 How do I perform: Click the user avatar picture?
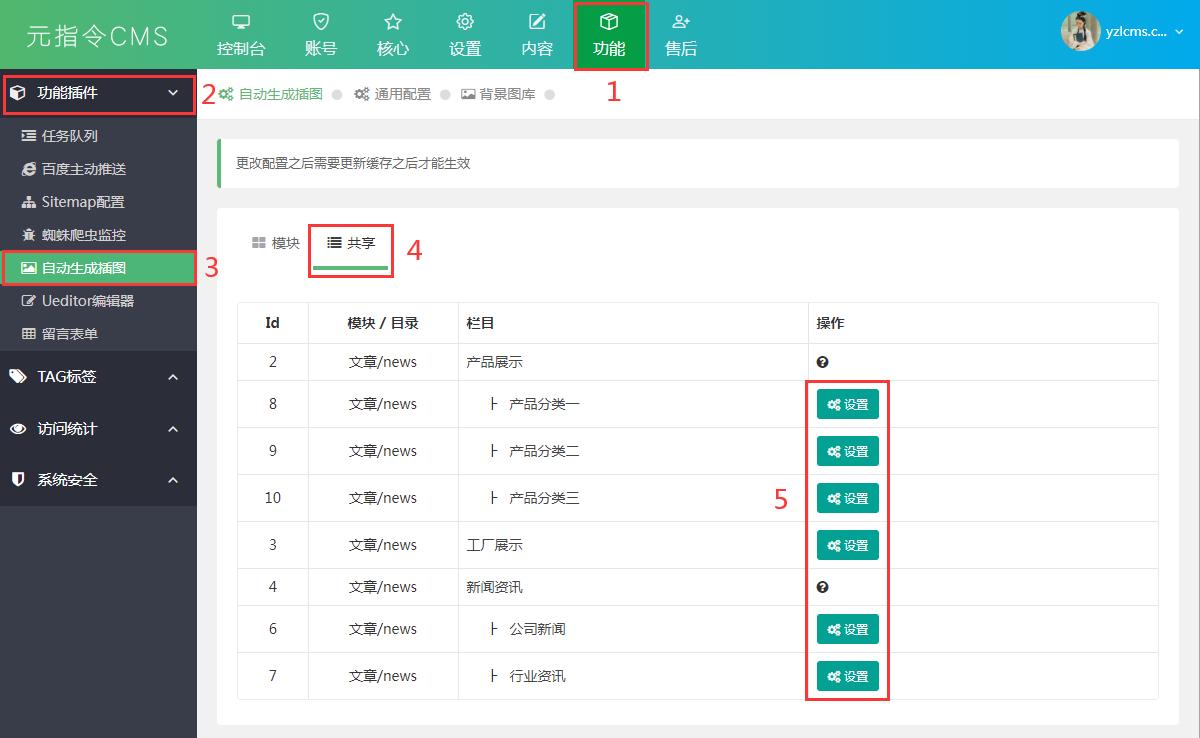click(1080, 31)
